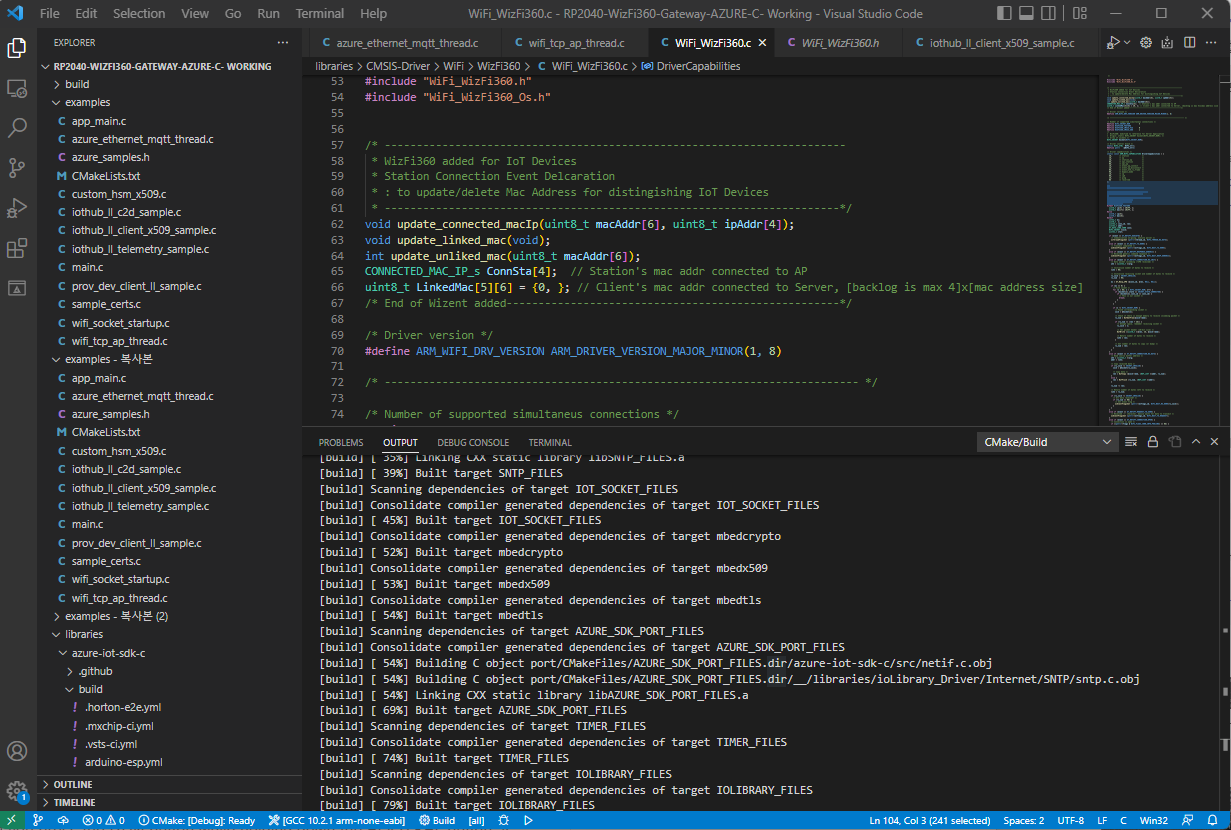
Task: Open the Accounts menu icon
Action: 17,751
